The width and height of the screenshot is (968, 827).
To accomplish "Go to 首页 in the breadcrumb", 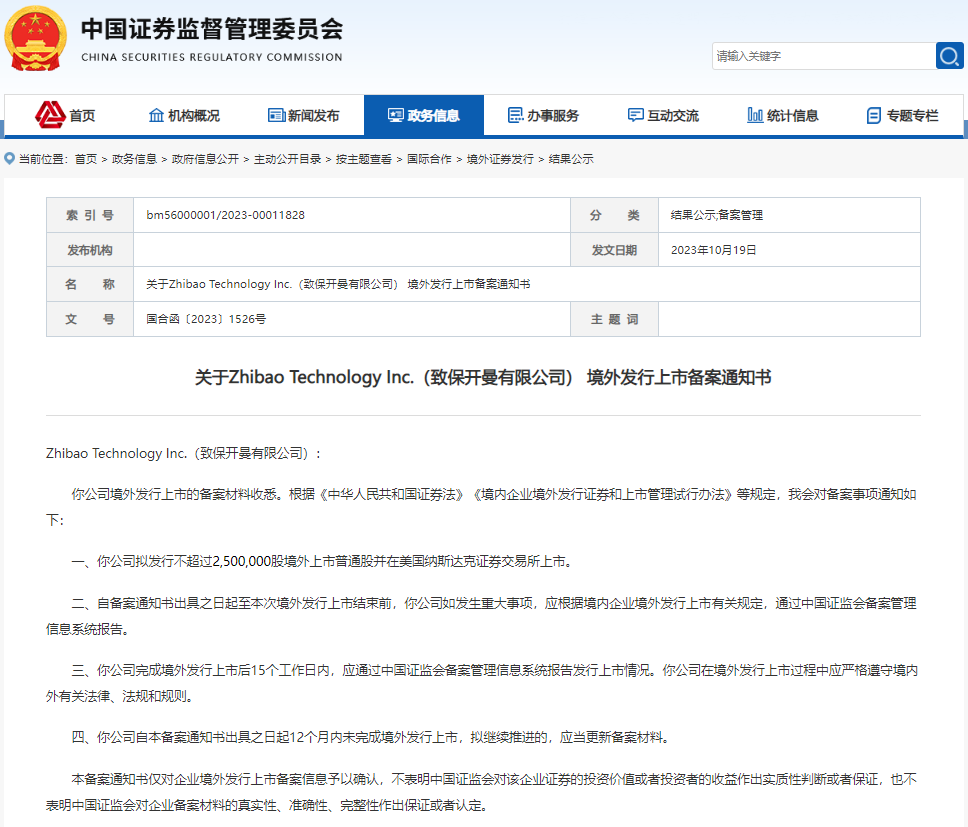I will [86, 159].
